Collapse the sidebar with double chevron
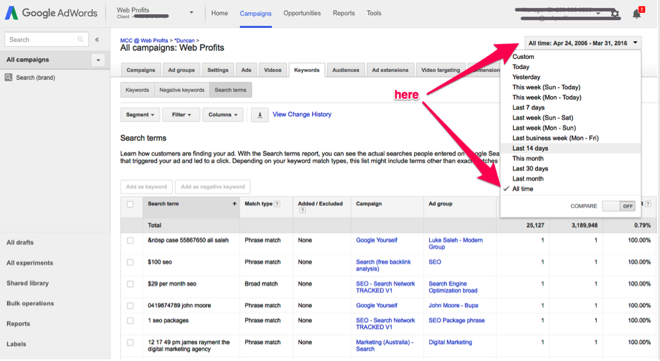This screenshot has width=660, height=361. (x=97, y=40)
